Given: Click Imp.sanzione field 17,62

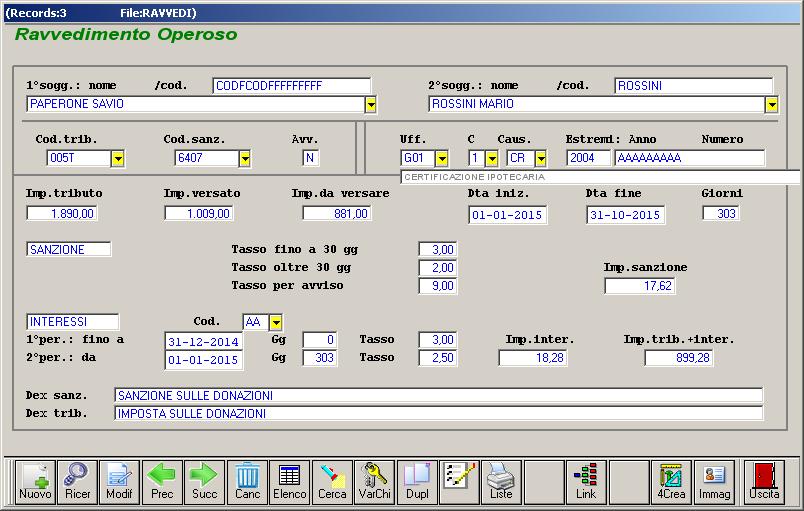Looking at the screenshot, I should (x=640, y=285).
